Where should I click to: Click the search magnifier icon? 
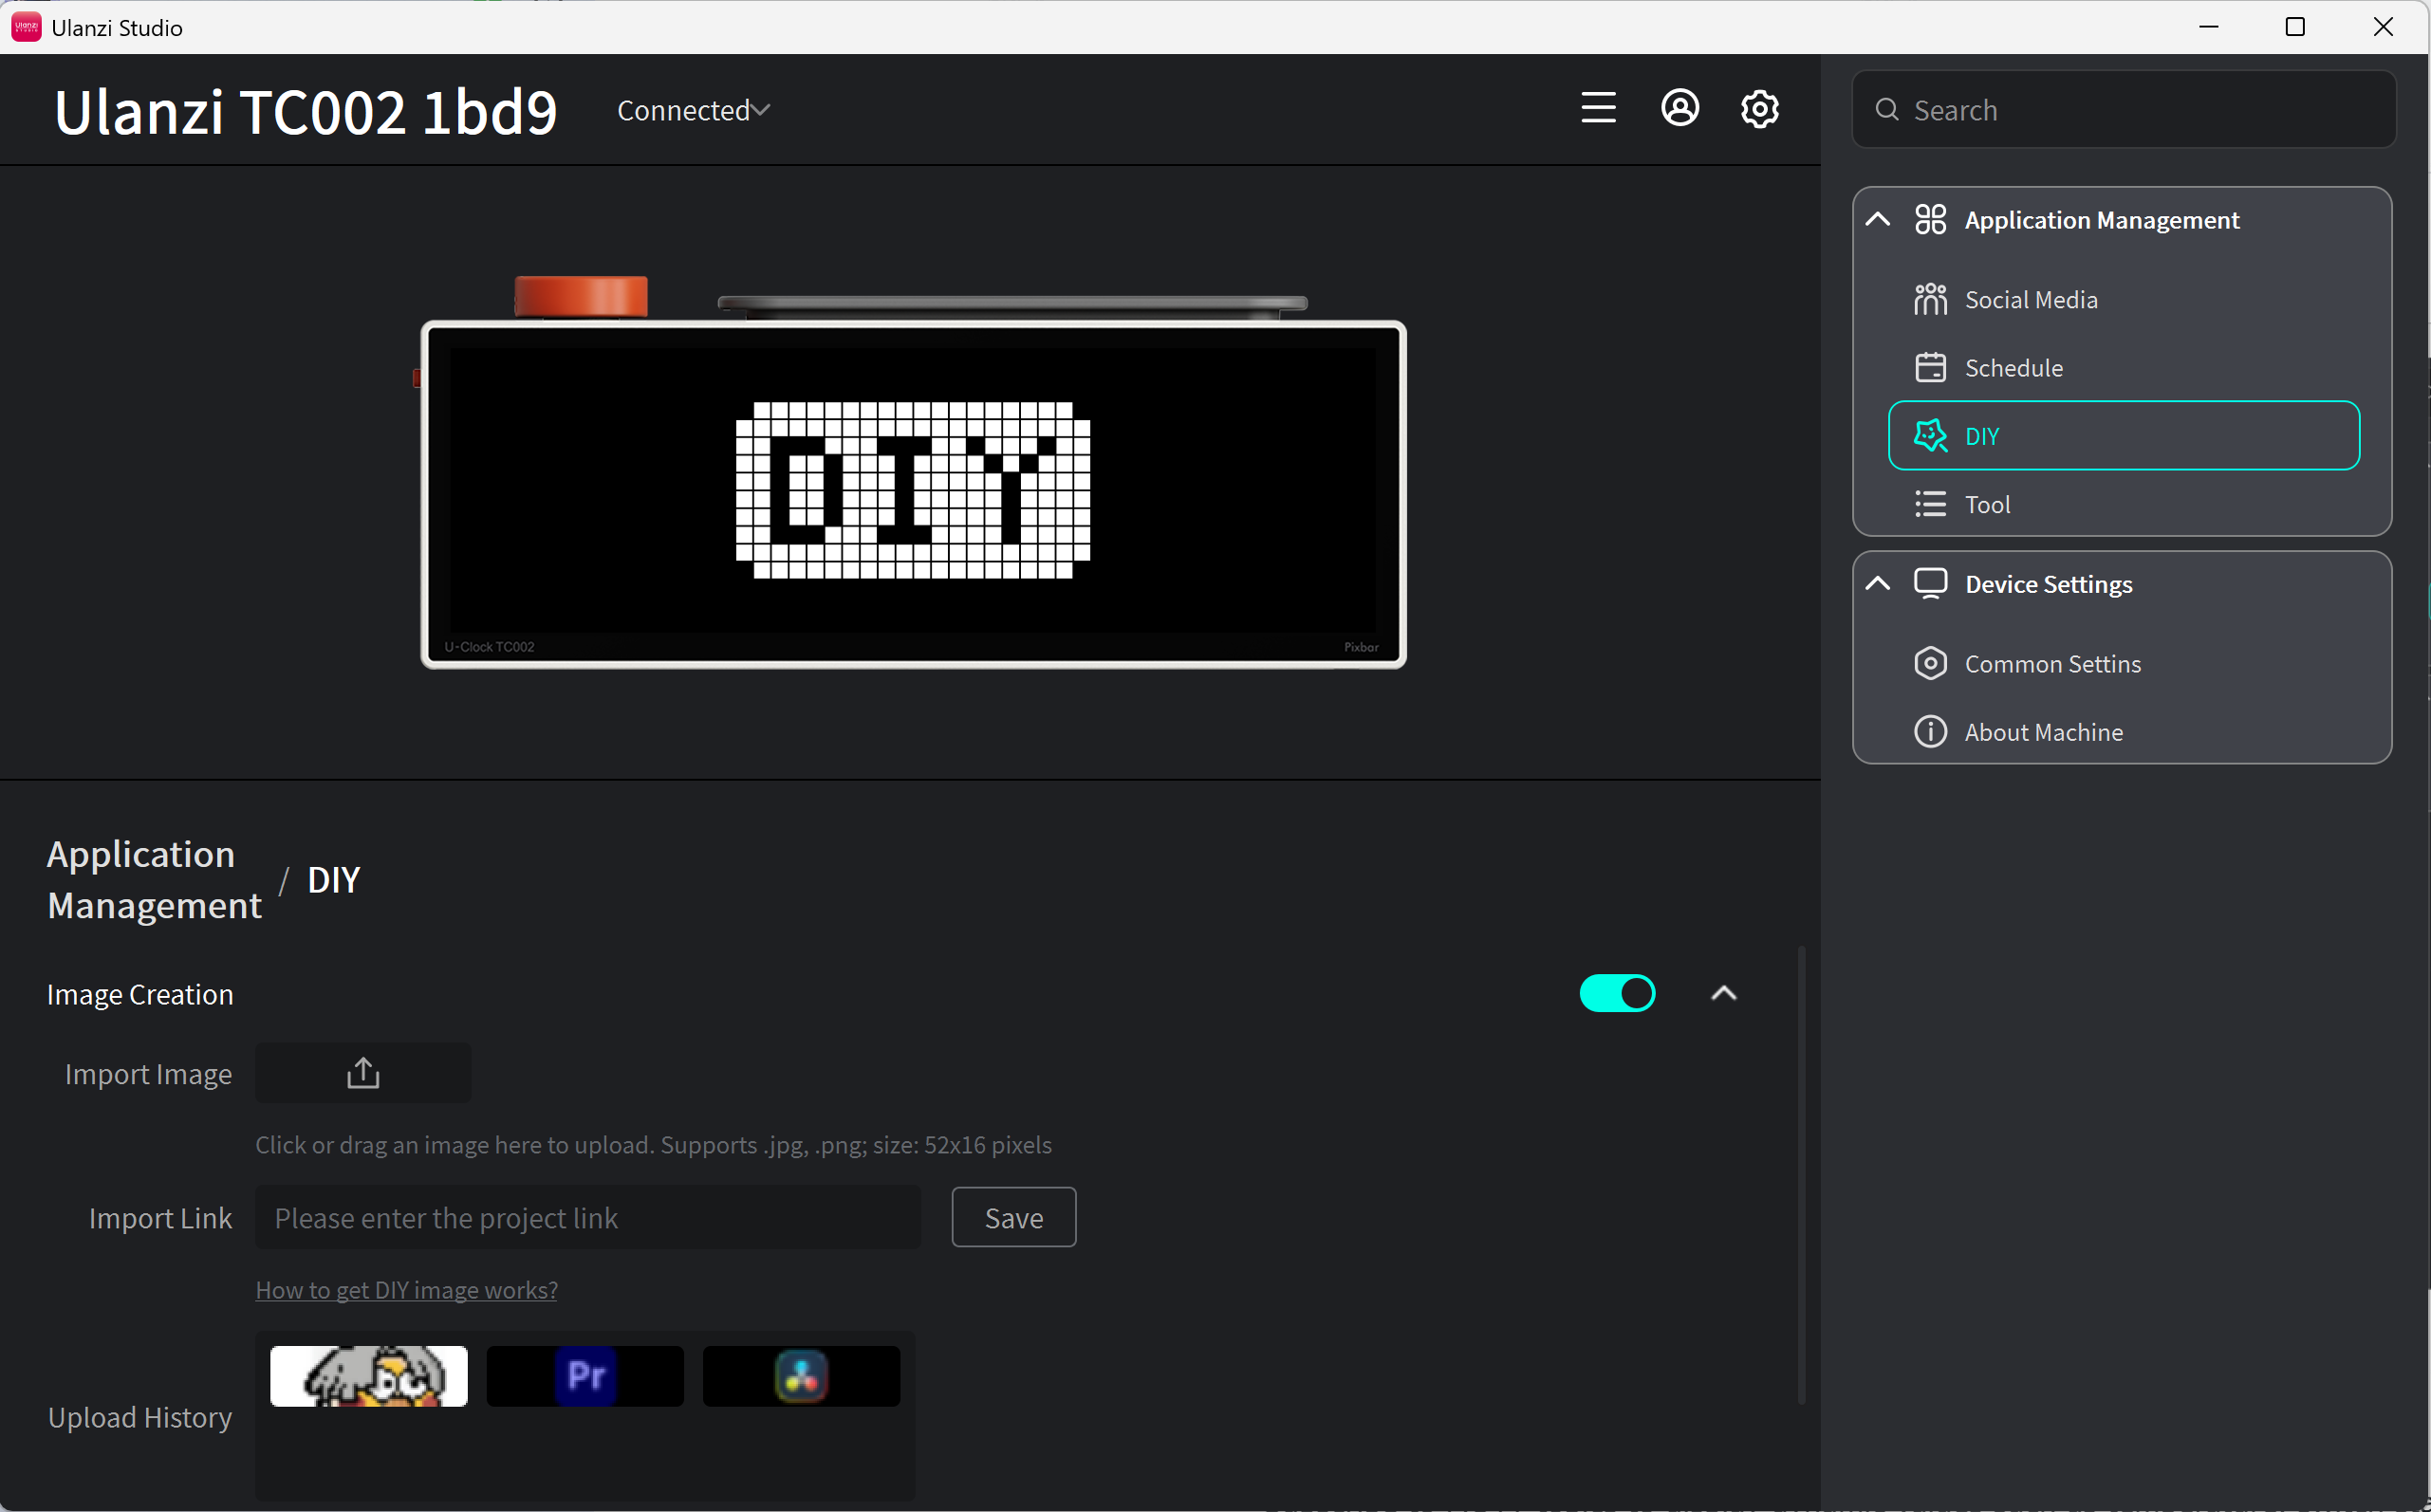pos(1887,110)
